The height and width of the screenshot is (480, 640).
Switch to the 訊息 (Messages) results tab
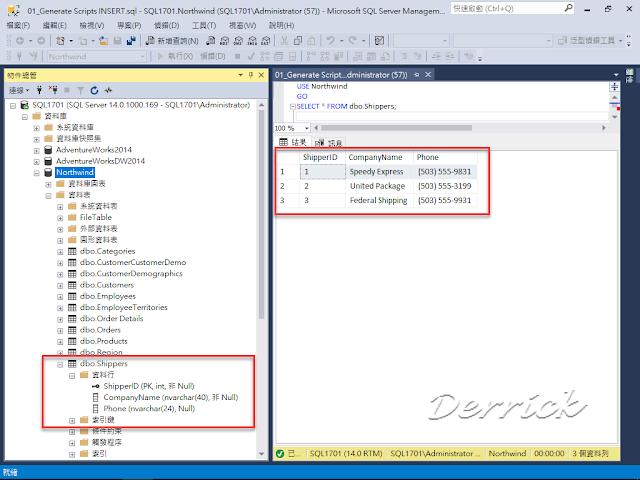point(329,142)
